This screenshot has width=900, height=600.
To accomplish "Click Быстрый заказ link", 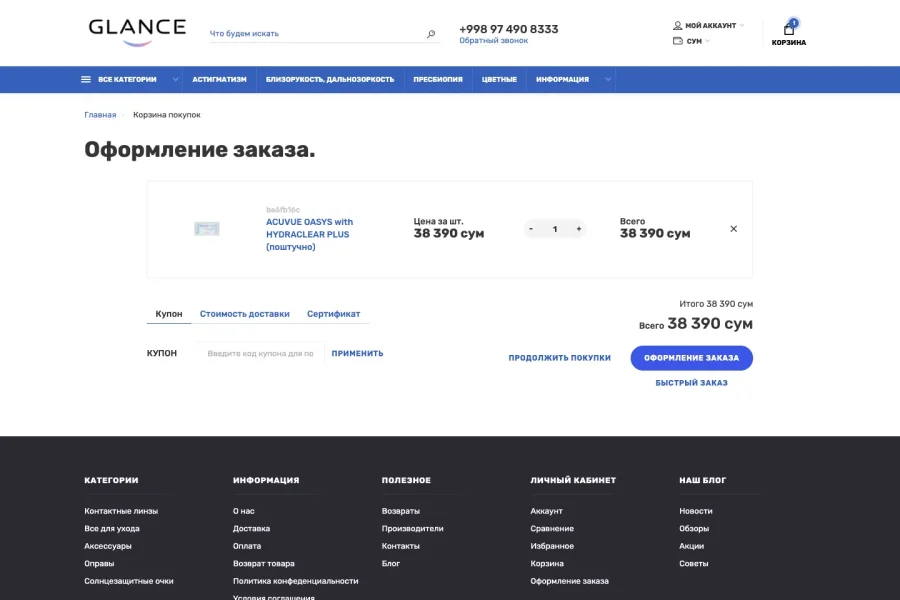I will [x=692, y=383].
